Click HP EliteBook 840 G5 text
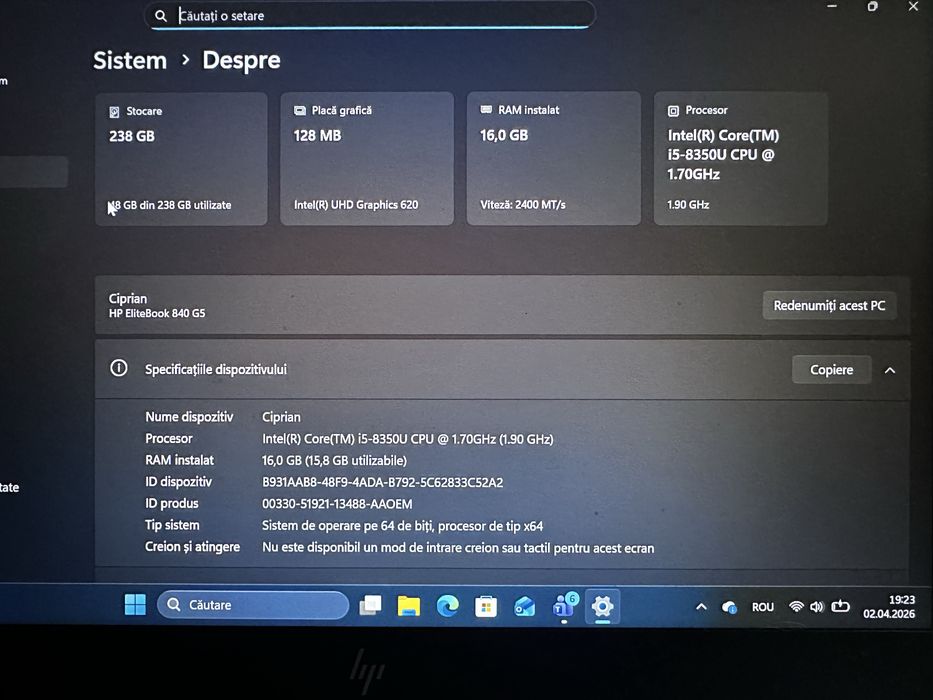The height and width of the screenshot is (700, 933). (156, 313)
